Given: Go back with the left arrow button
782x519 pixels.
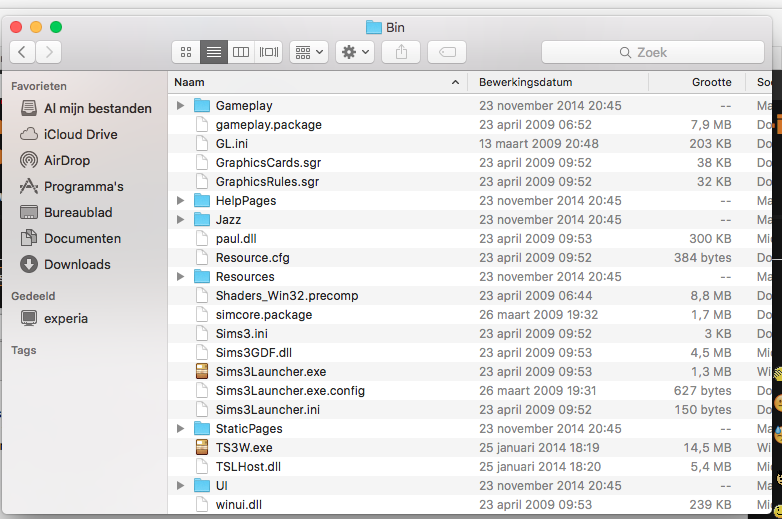Looking at the screenshot, I should pos(22,52).
